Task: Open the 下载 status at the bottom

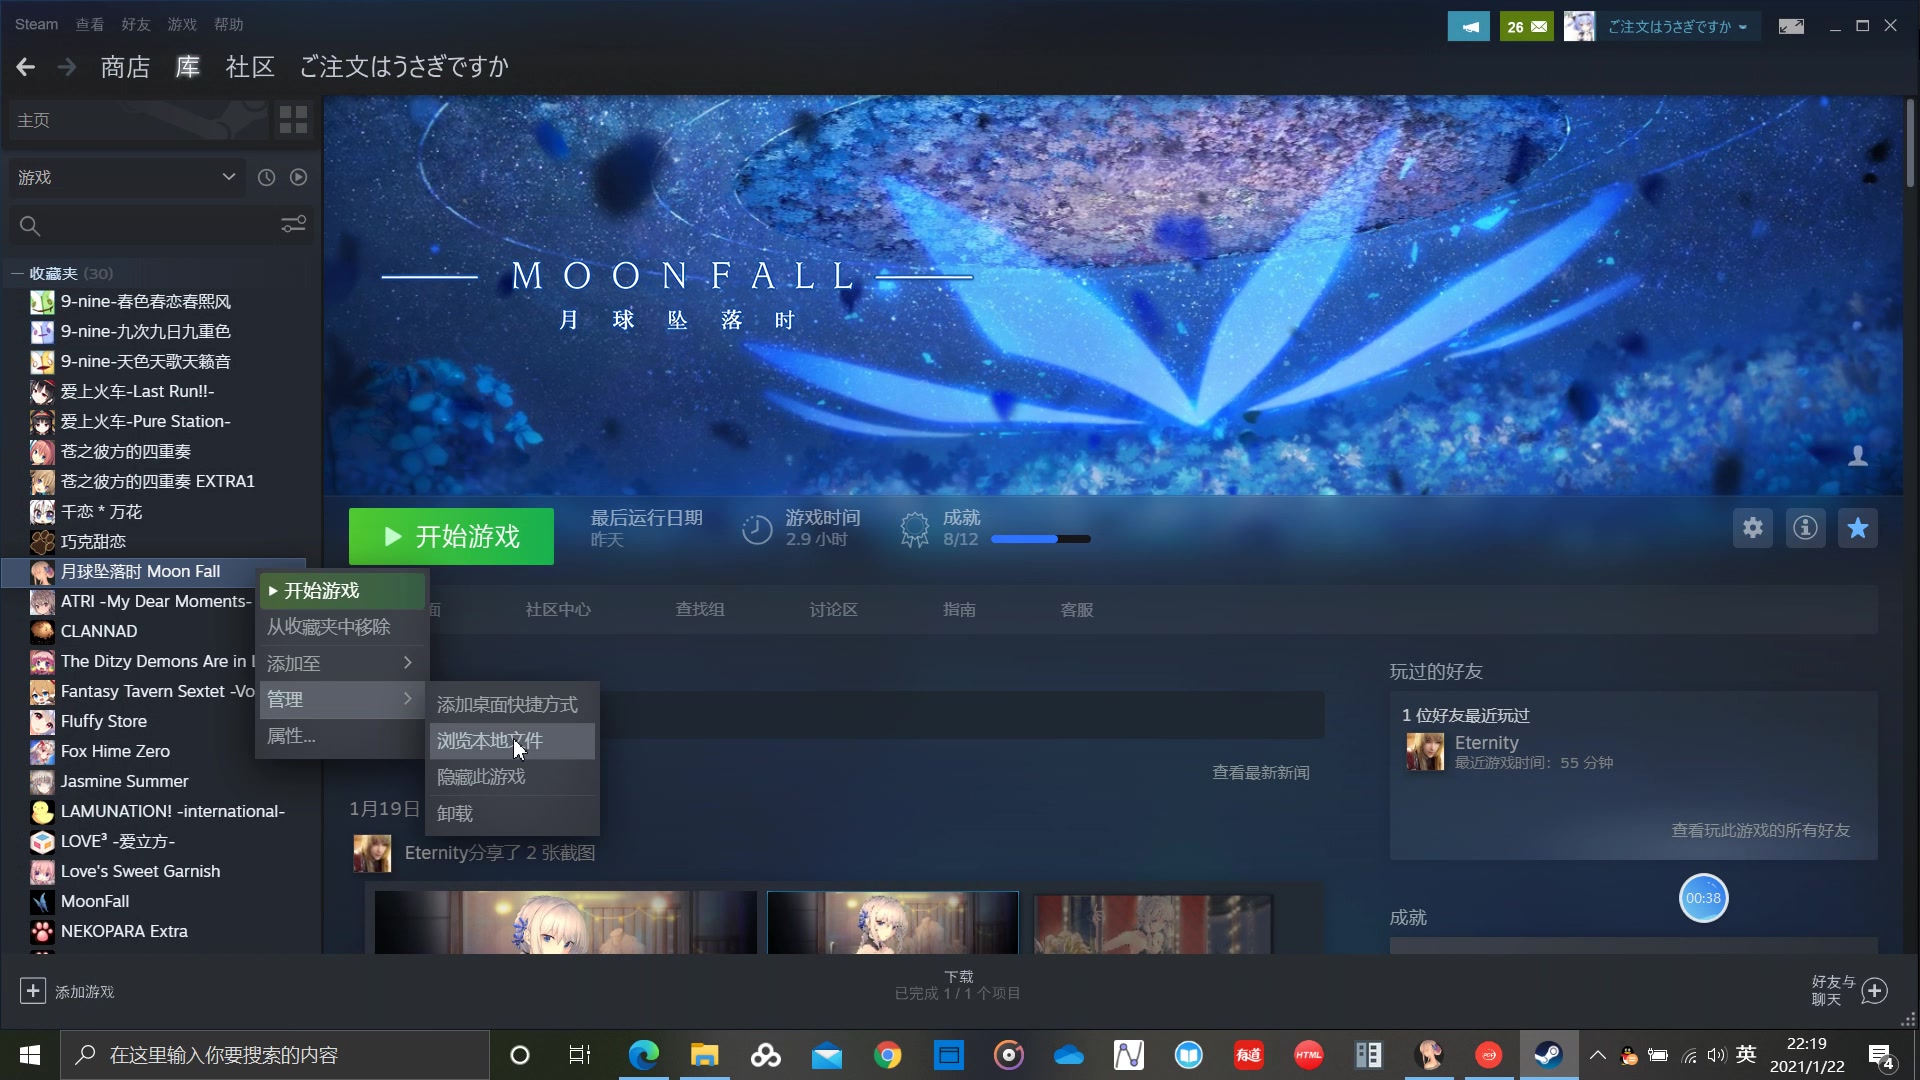Action: pos(958,985)
